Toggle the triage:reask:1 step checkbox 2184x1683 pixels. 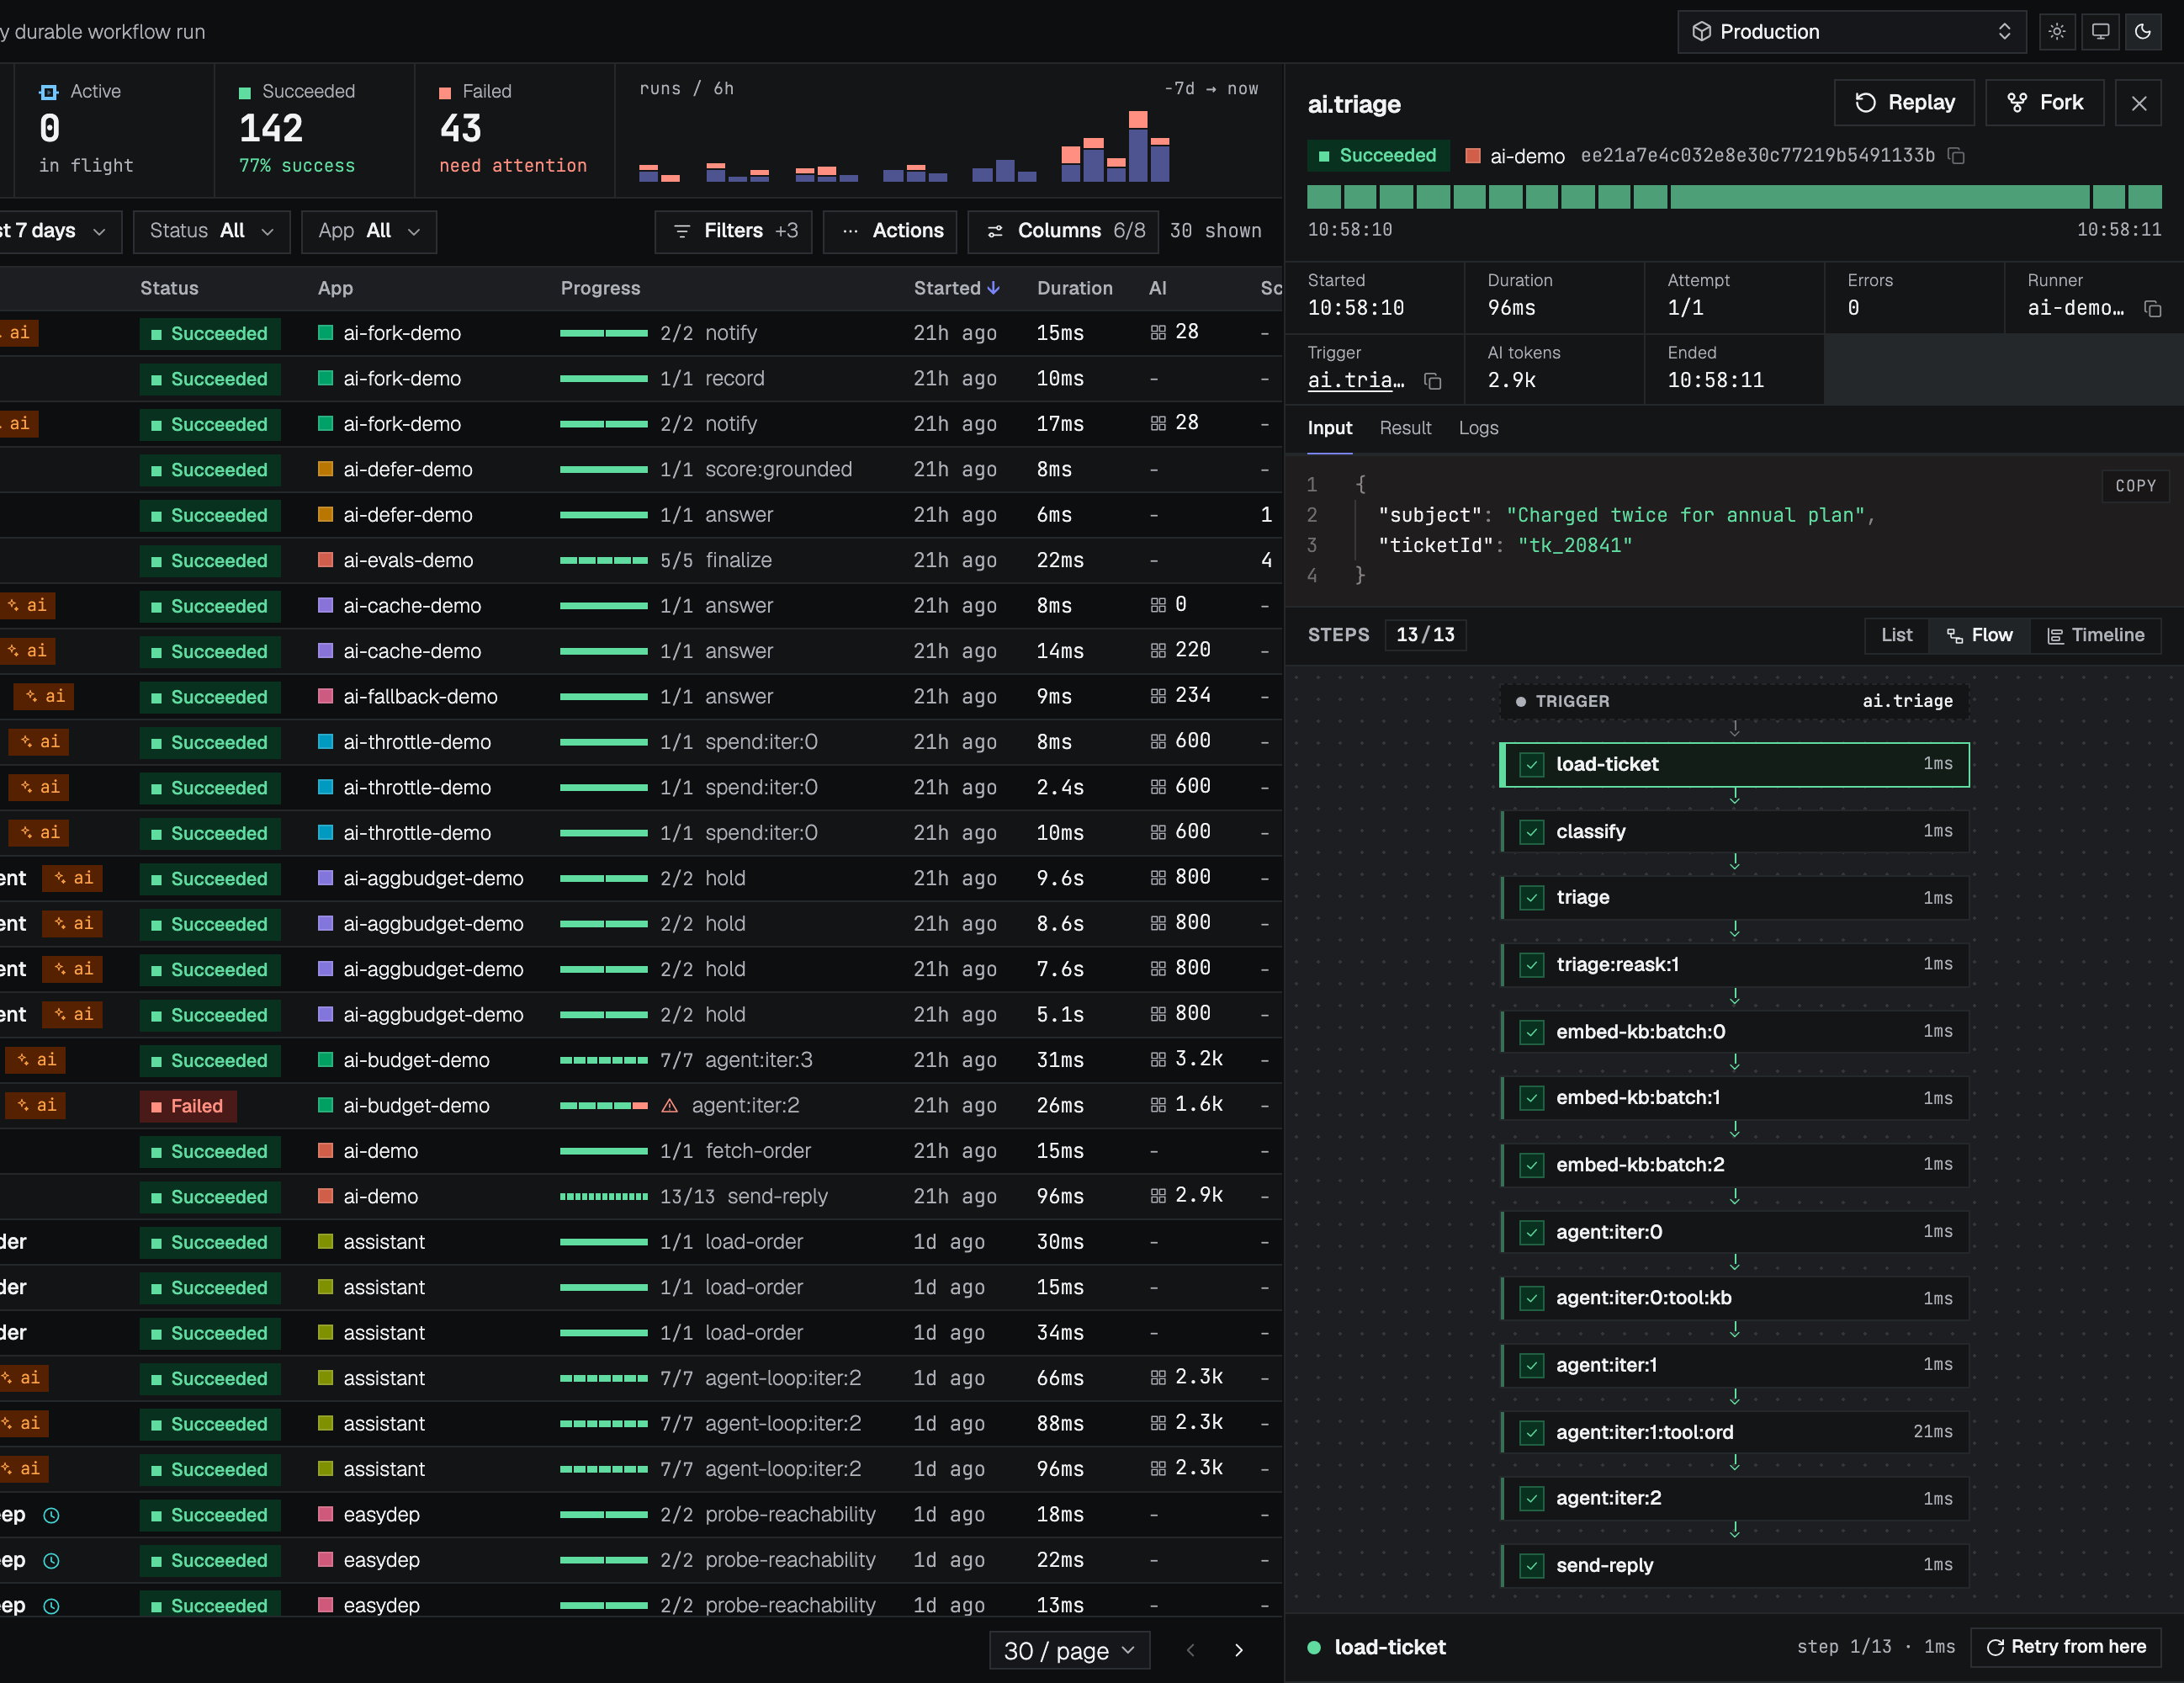point(1531,965)
